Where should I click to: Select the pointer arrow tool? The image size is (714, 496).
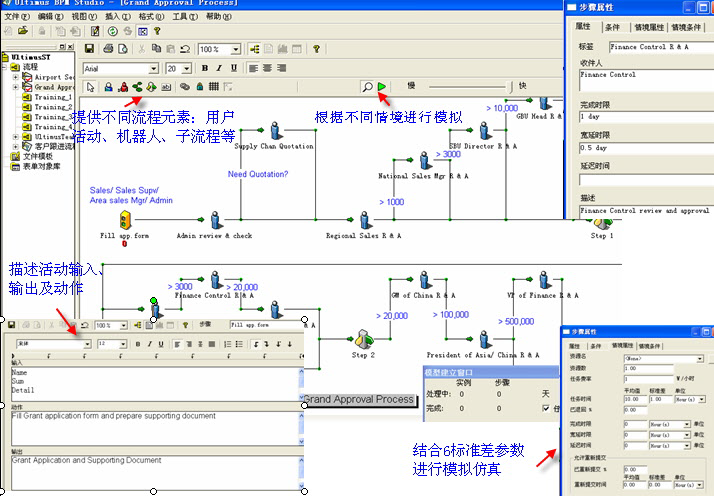pos(92,88)
